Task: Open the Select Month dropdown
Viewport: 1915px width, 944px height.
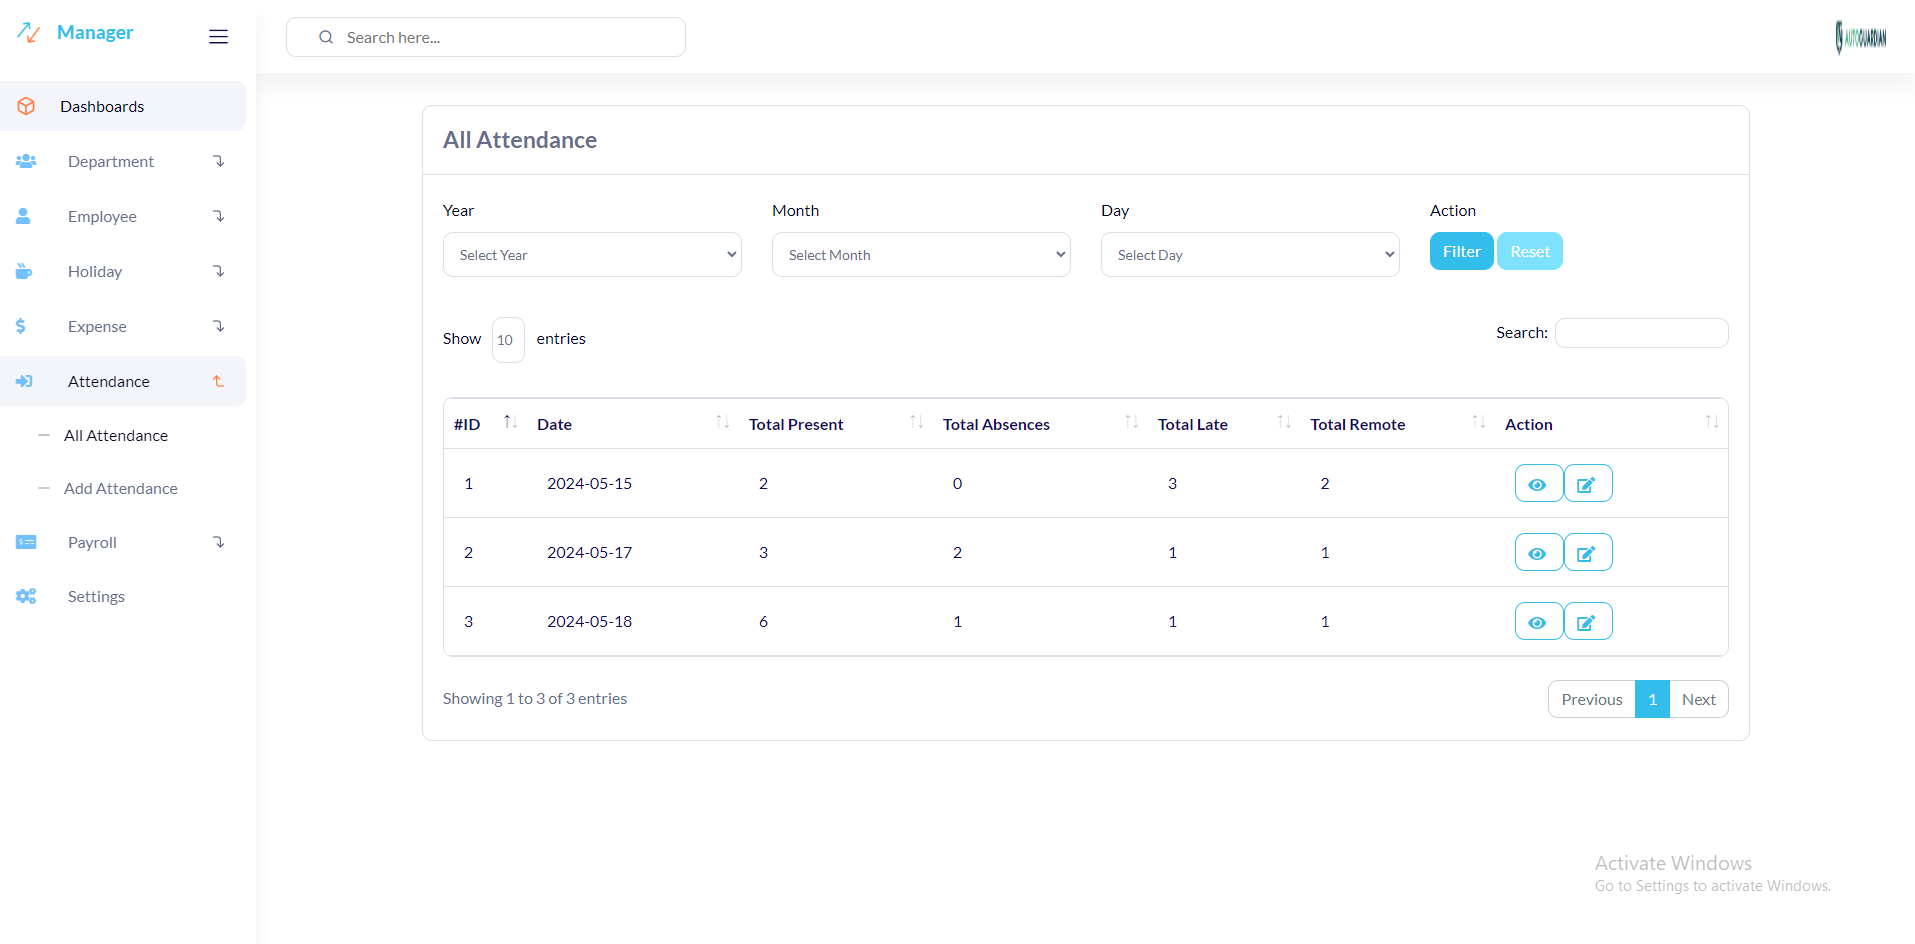Action: coord(921,255)
